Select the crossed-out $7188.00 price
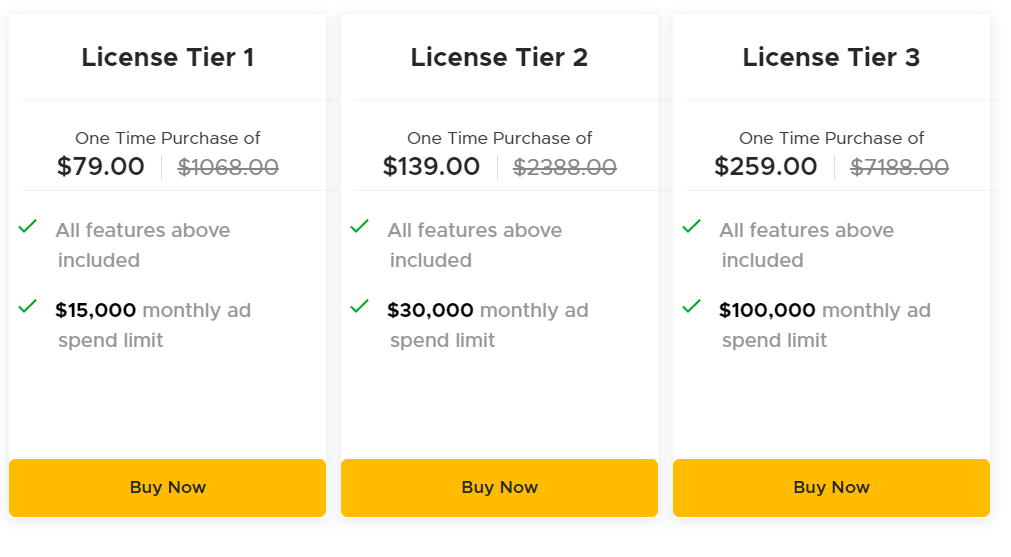1011x557 pixels. pos(899,168)
